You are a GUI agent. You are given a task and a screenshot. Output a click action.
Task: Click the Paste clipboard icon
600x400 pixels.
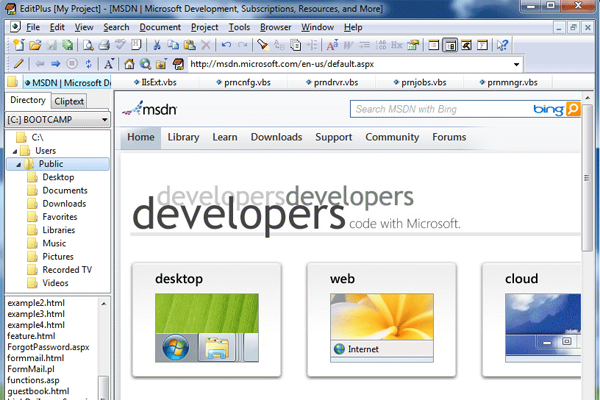pyautogui.click(x=190, y=45)
